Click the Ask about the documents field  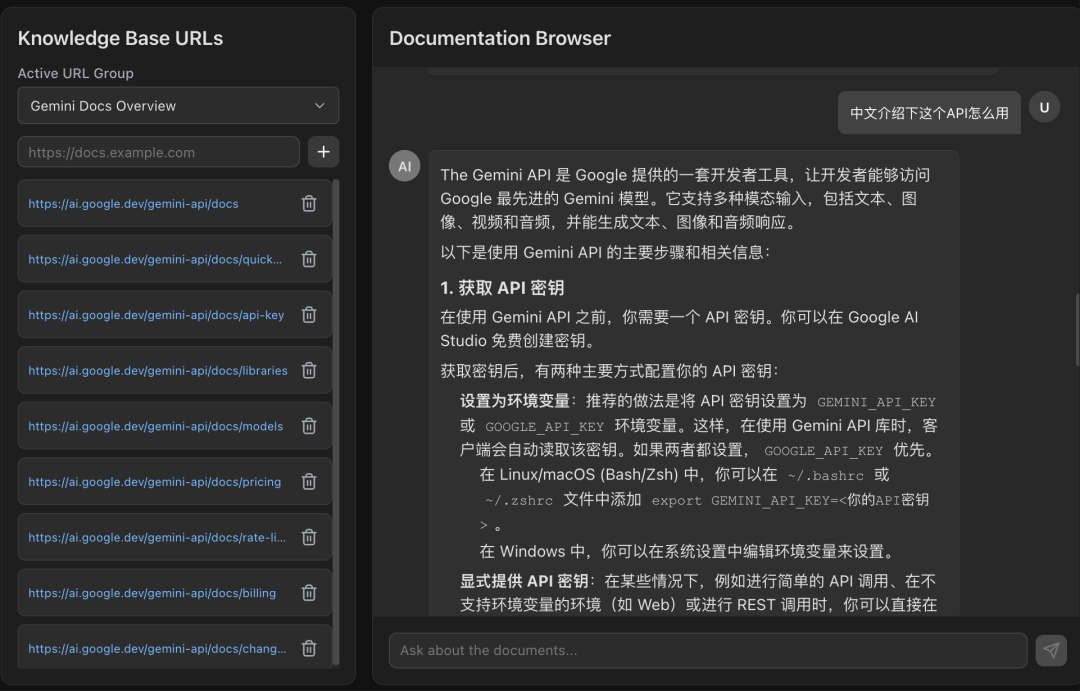(x=707, y=650)
